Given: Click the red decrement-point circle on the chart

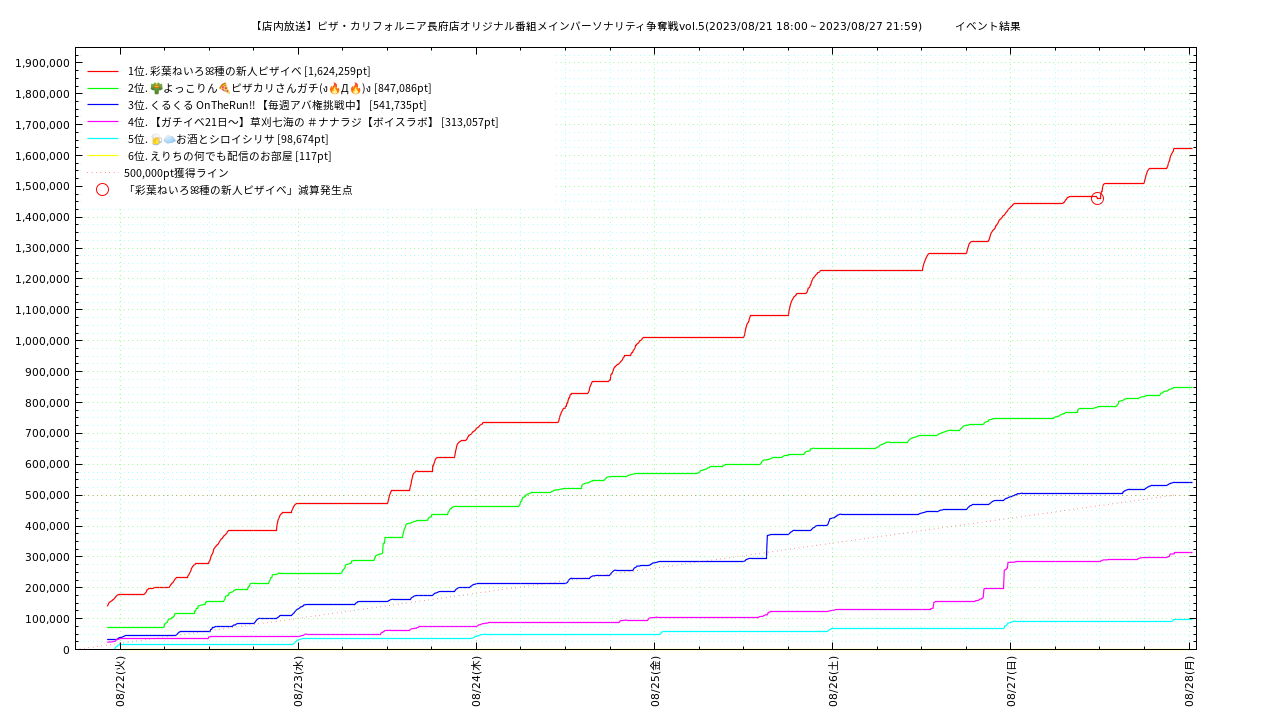Looking at the screenshot, I should [1097, 198].
